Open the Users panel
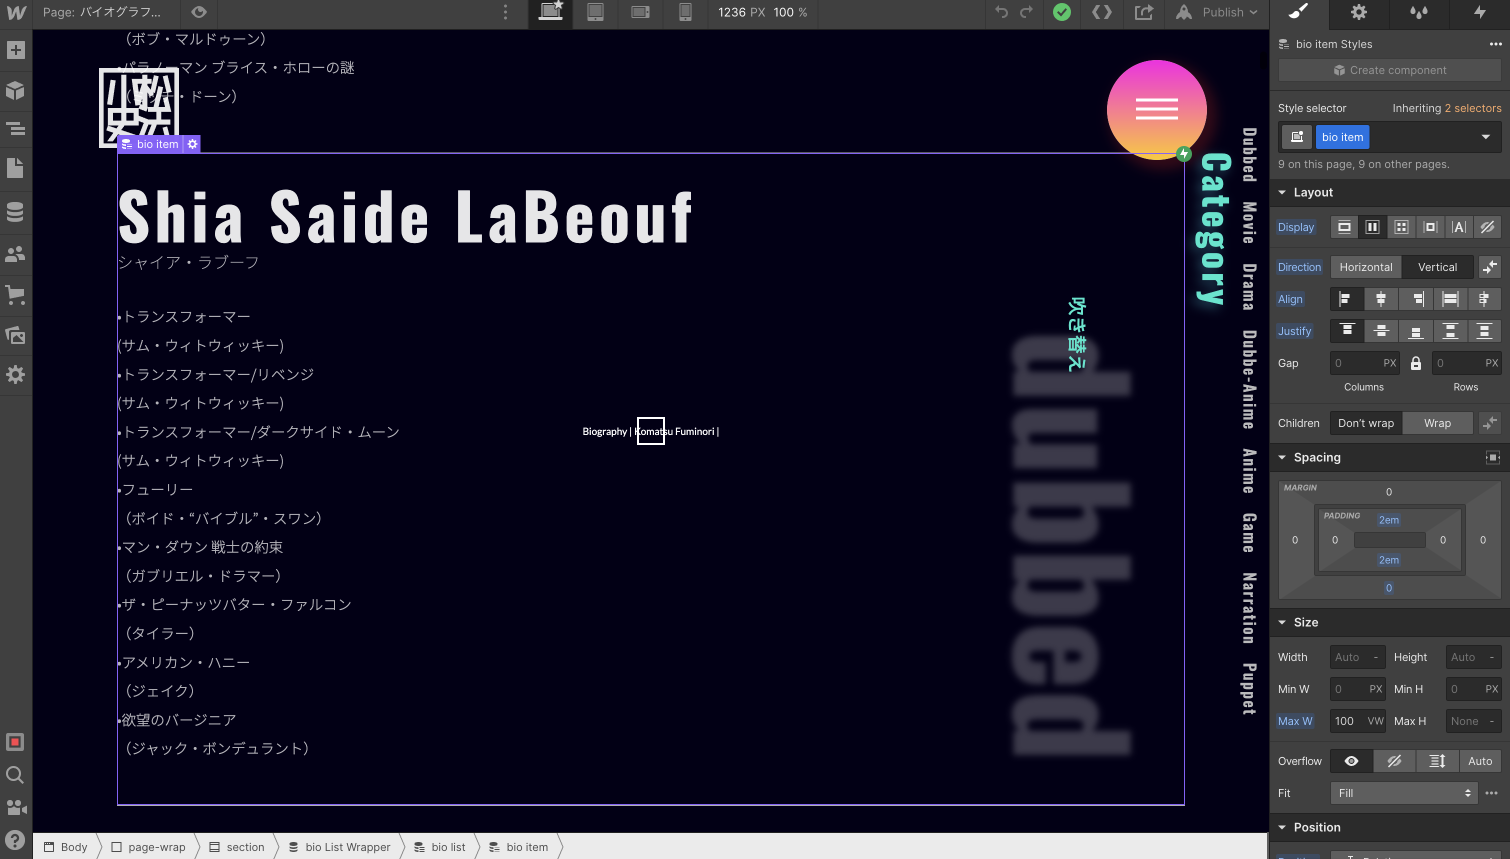The image size is (1510, 859). (x=16, y=254)
